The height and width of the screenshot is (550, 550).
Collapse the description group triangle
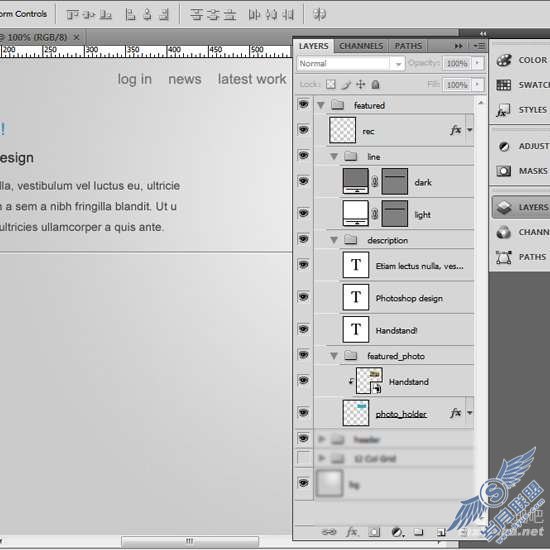tap(334, 240)
